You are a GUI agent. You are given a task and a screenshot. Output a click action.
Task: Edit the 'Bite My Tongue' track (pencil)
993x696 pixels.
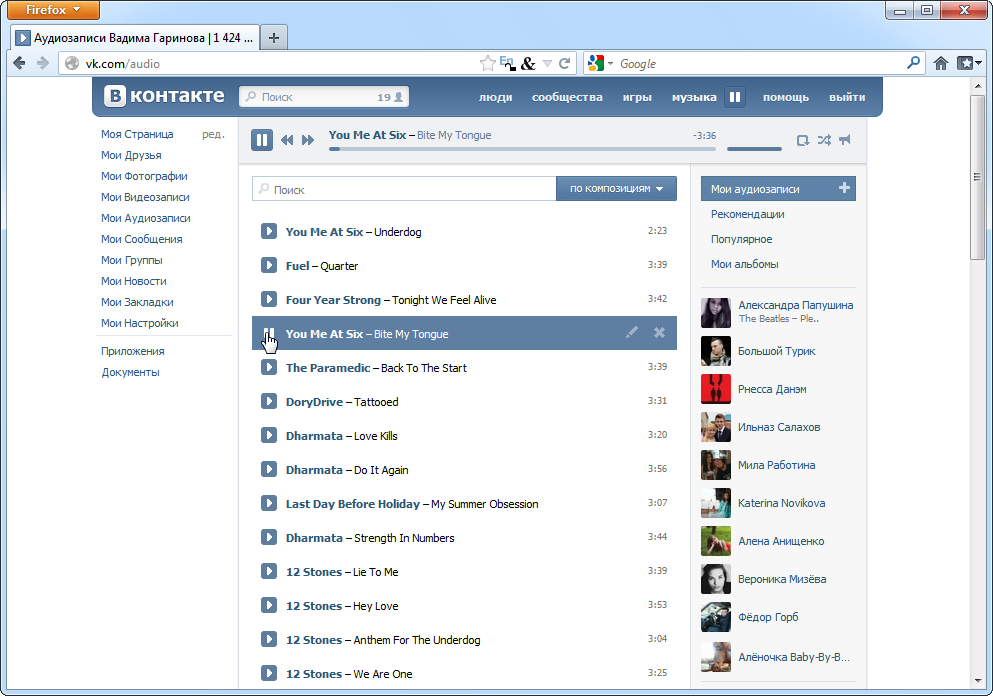631,332
